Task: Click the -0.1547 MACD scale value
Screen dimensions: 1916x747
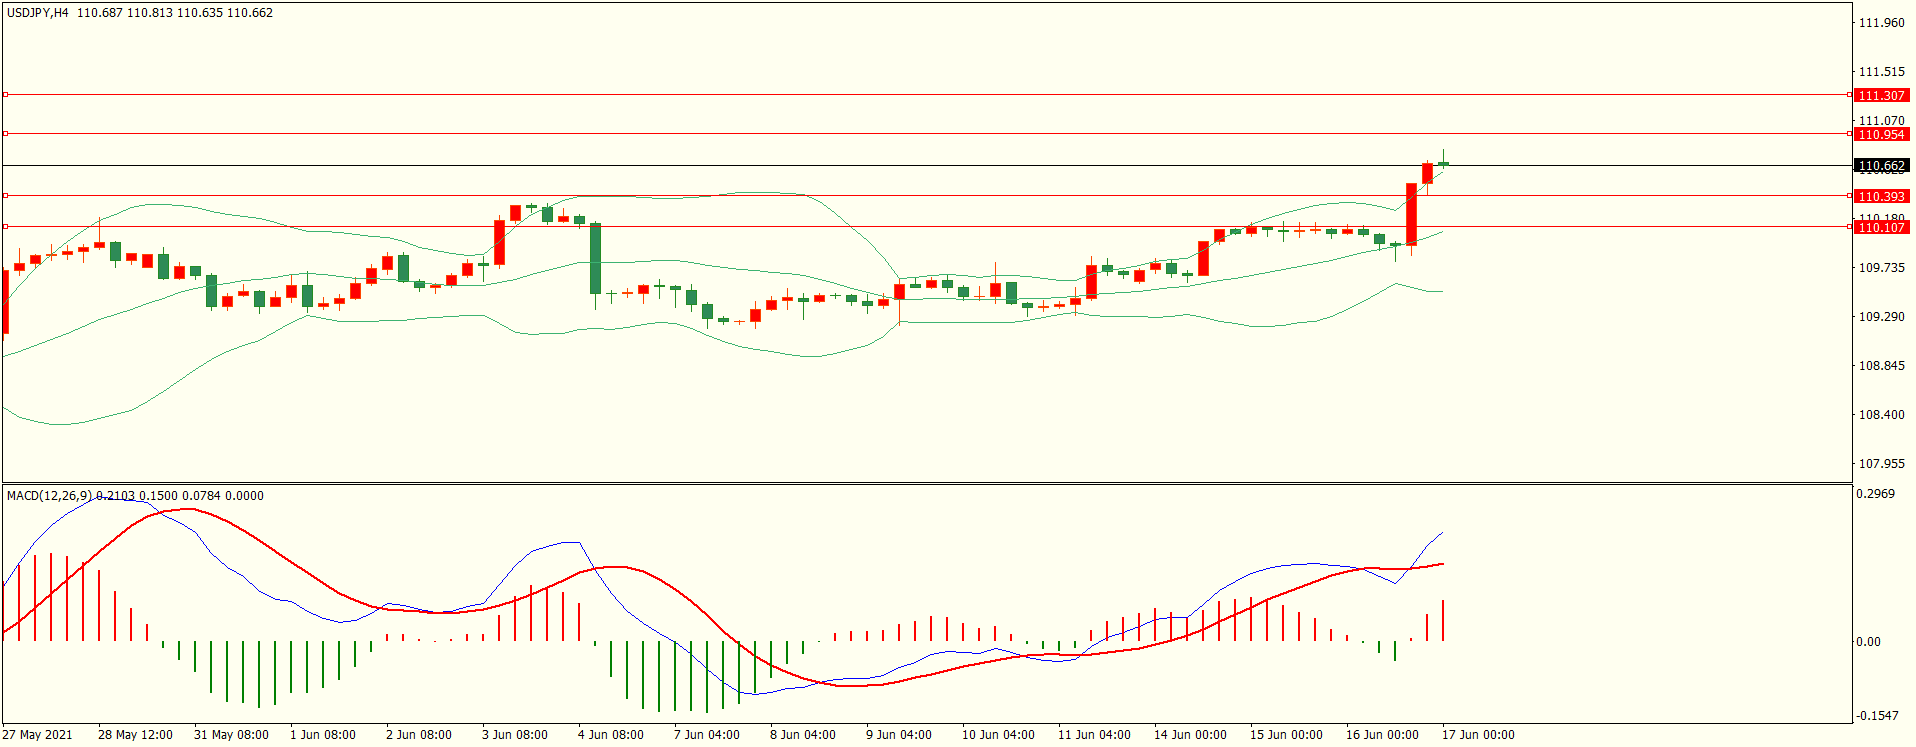Action: pyautogui.click(x=1876, y=716)
